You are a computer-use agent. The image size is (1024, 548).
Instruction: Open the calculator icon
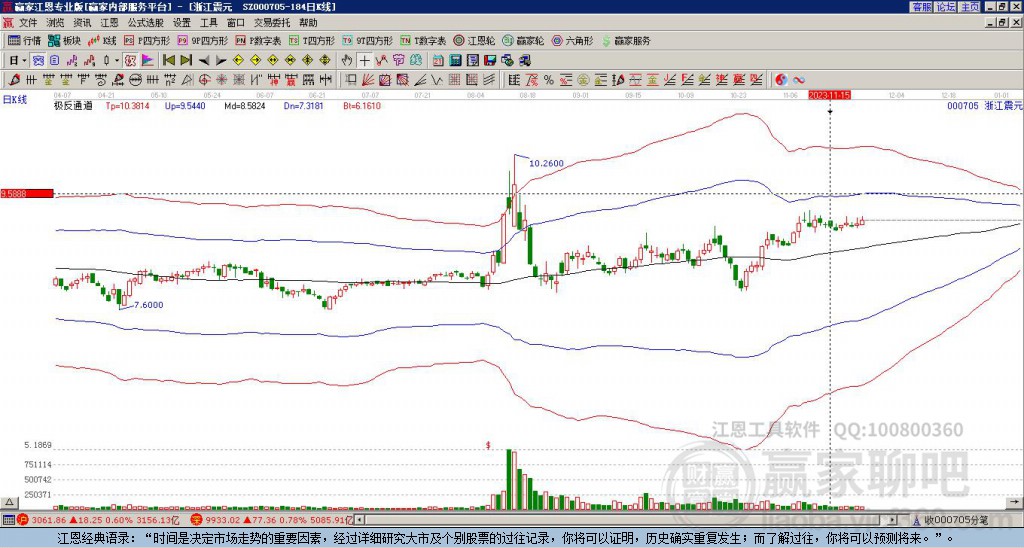point(455,61)
